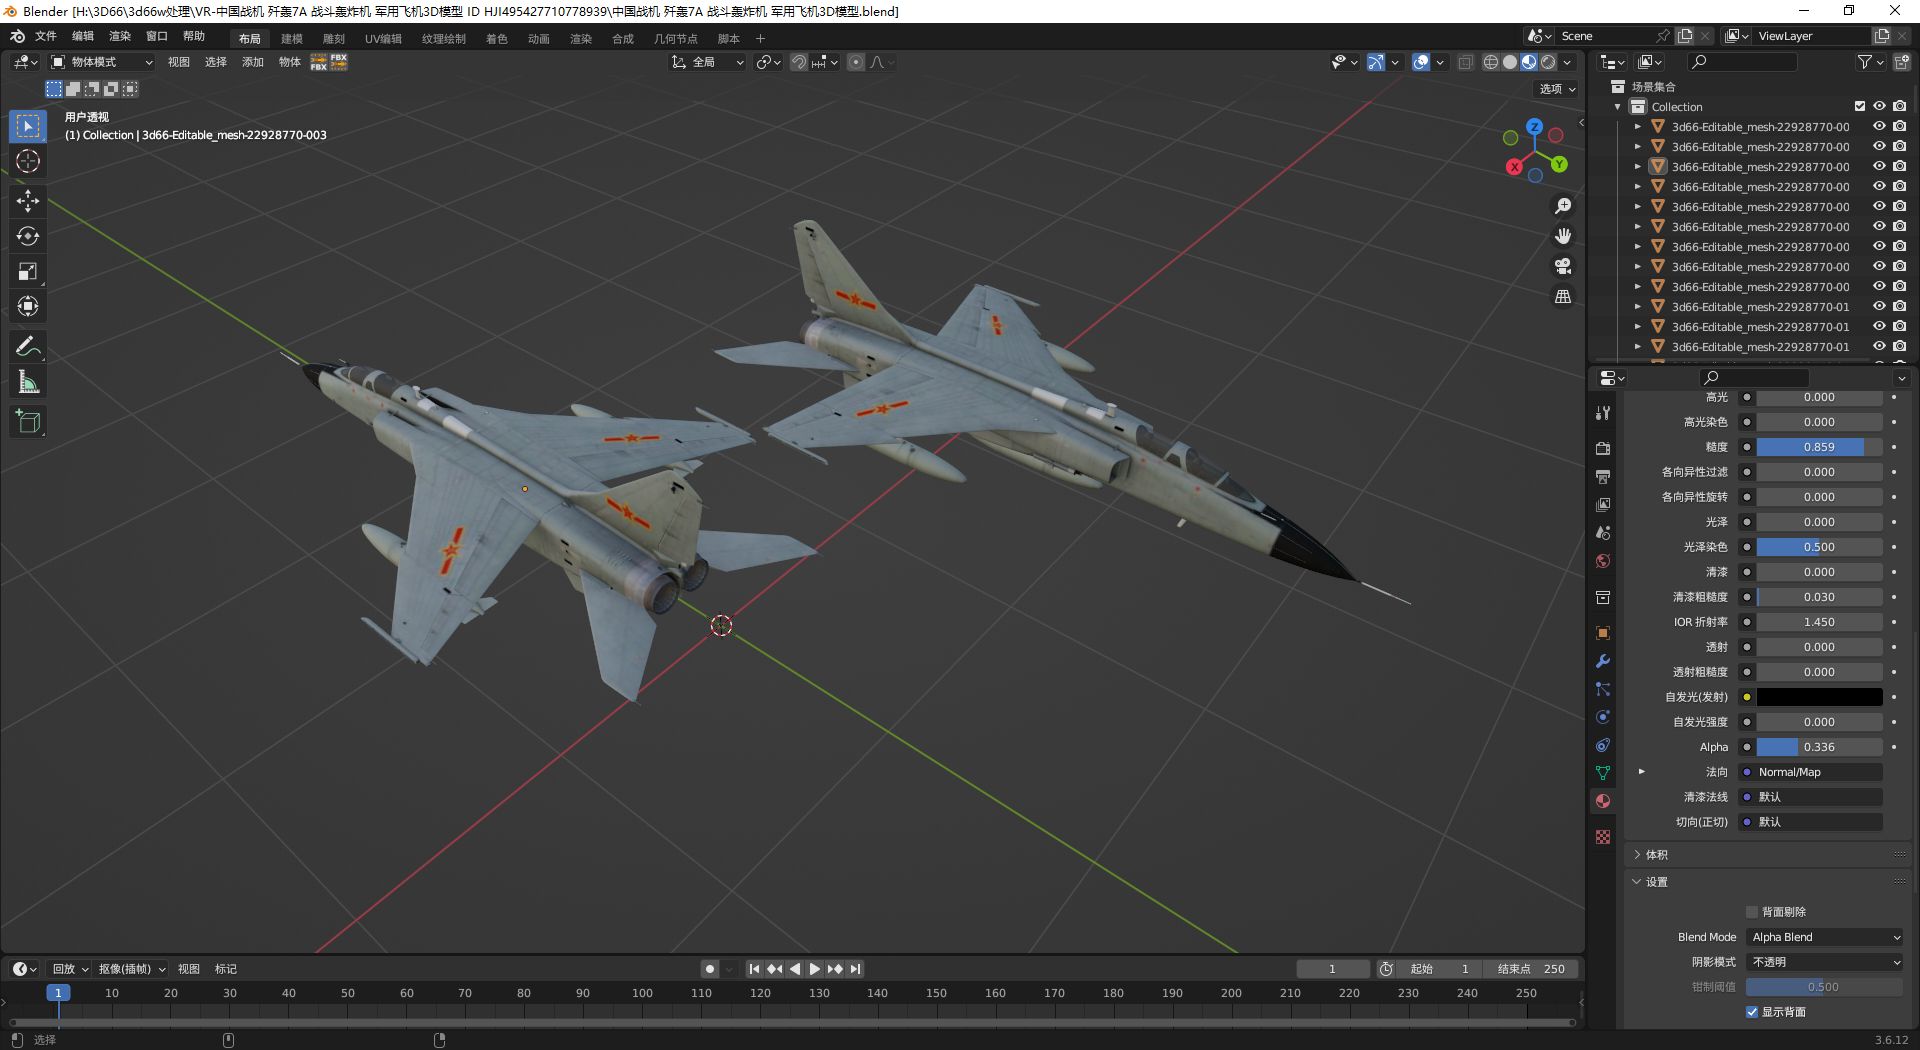
Task: Activate the Rotate tool
Action: [x=28, y=236]
